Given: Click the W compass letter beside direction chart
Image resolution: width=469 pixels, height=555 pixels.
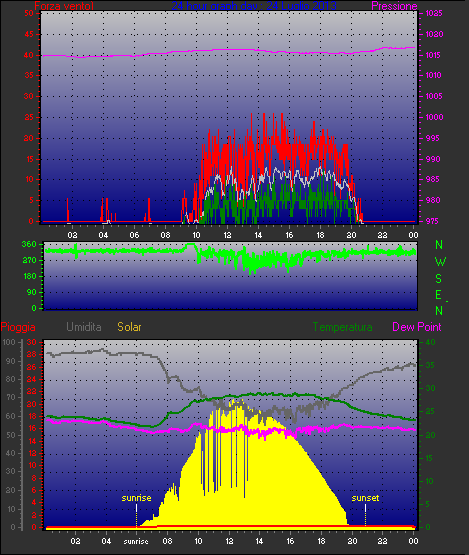Looking at the screenshot, I should 440,262.
